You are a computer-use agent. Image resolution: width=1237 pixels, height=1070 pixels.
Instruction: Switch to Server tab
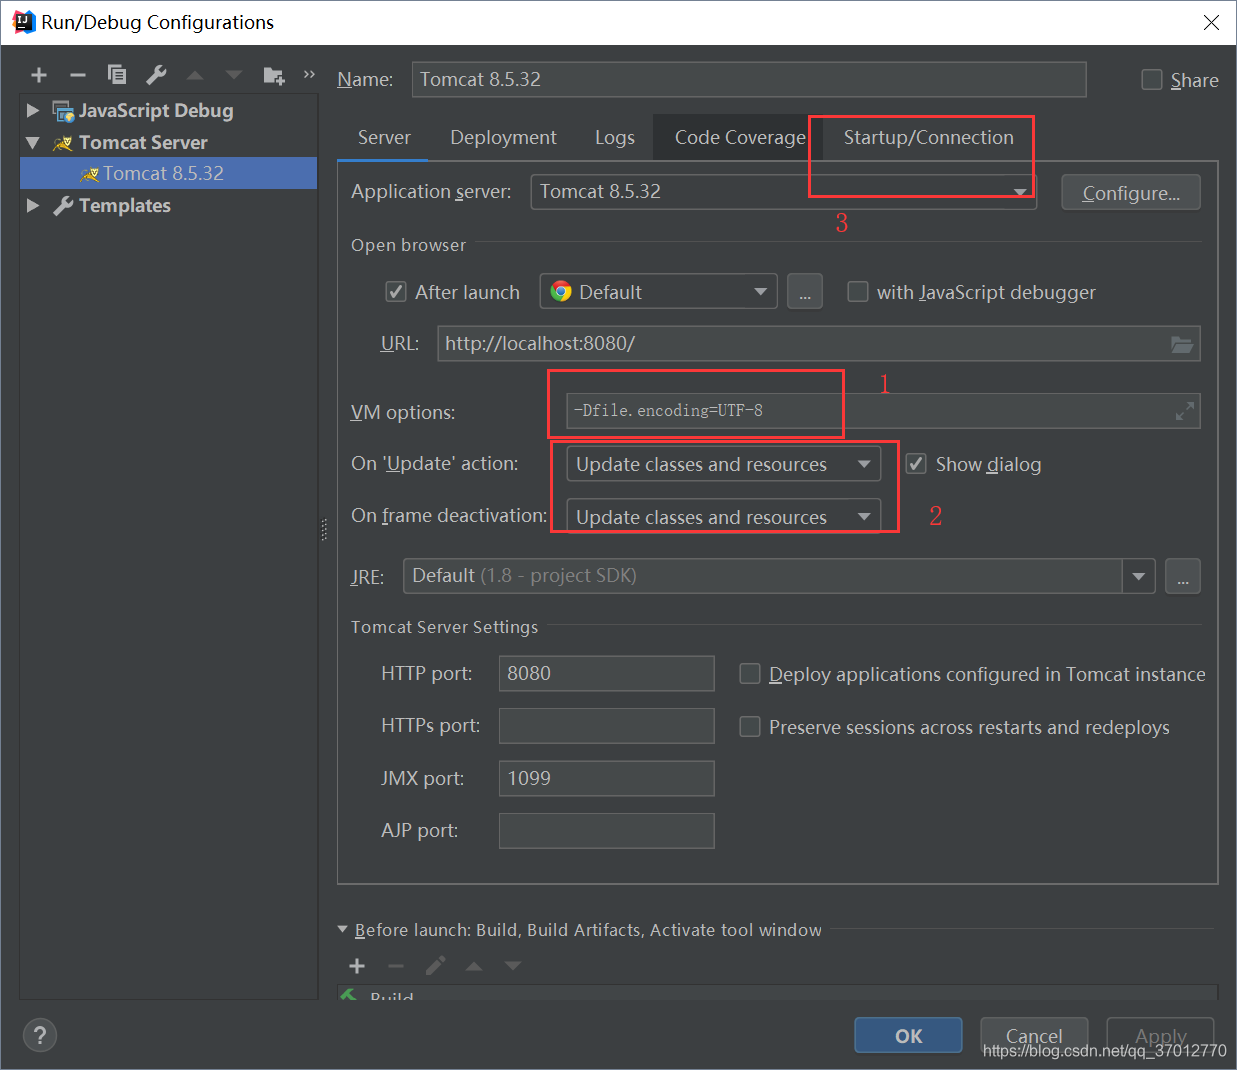pos(384,138)
